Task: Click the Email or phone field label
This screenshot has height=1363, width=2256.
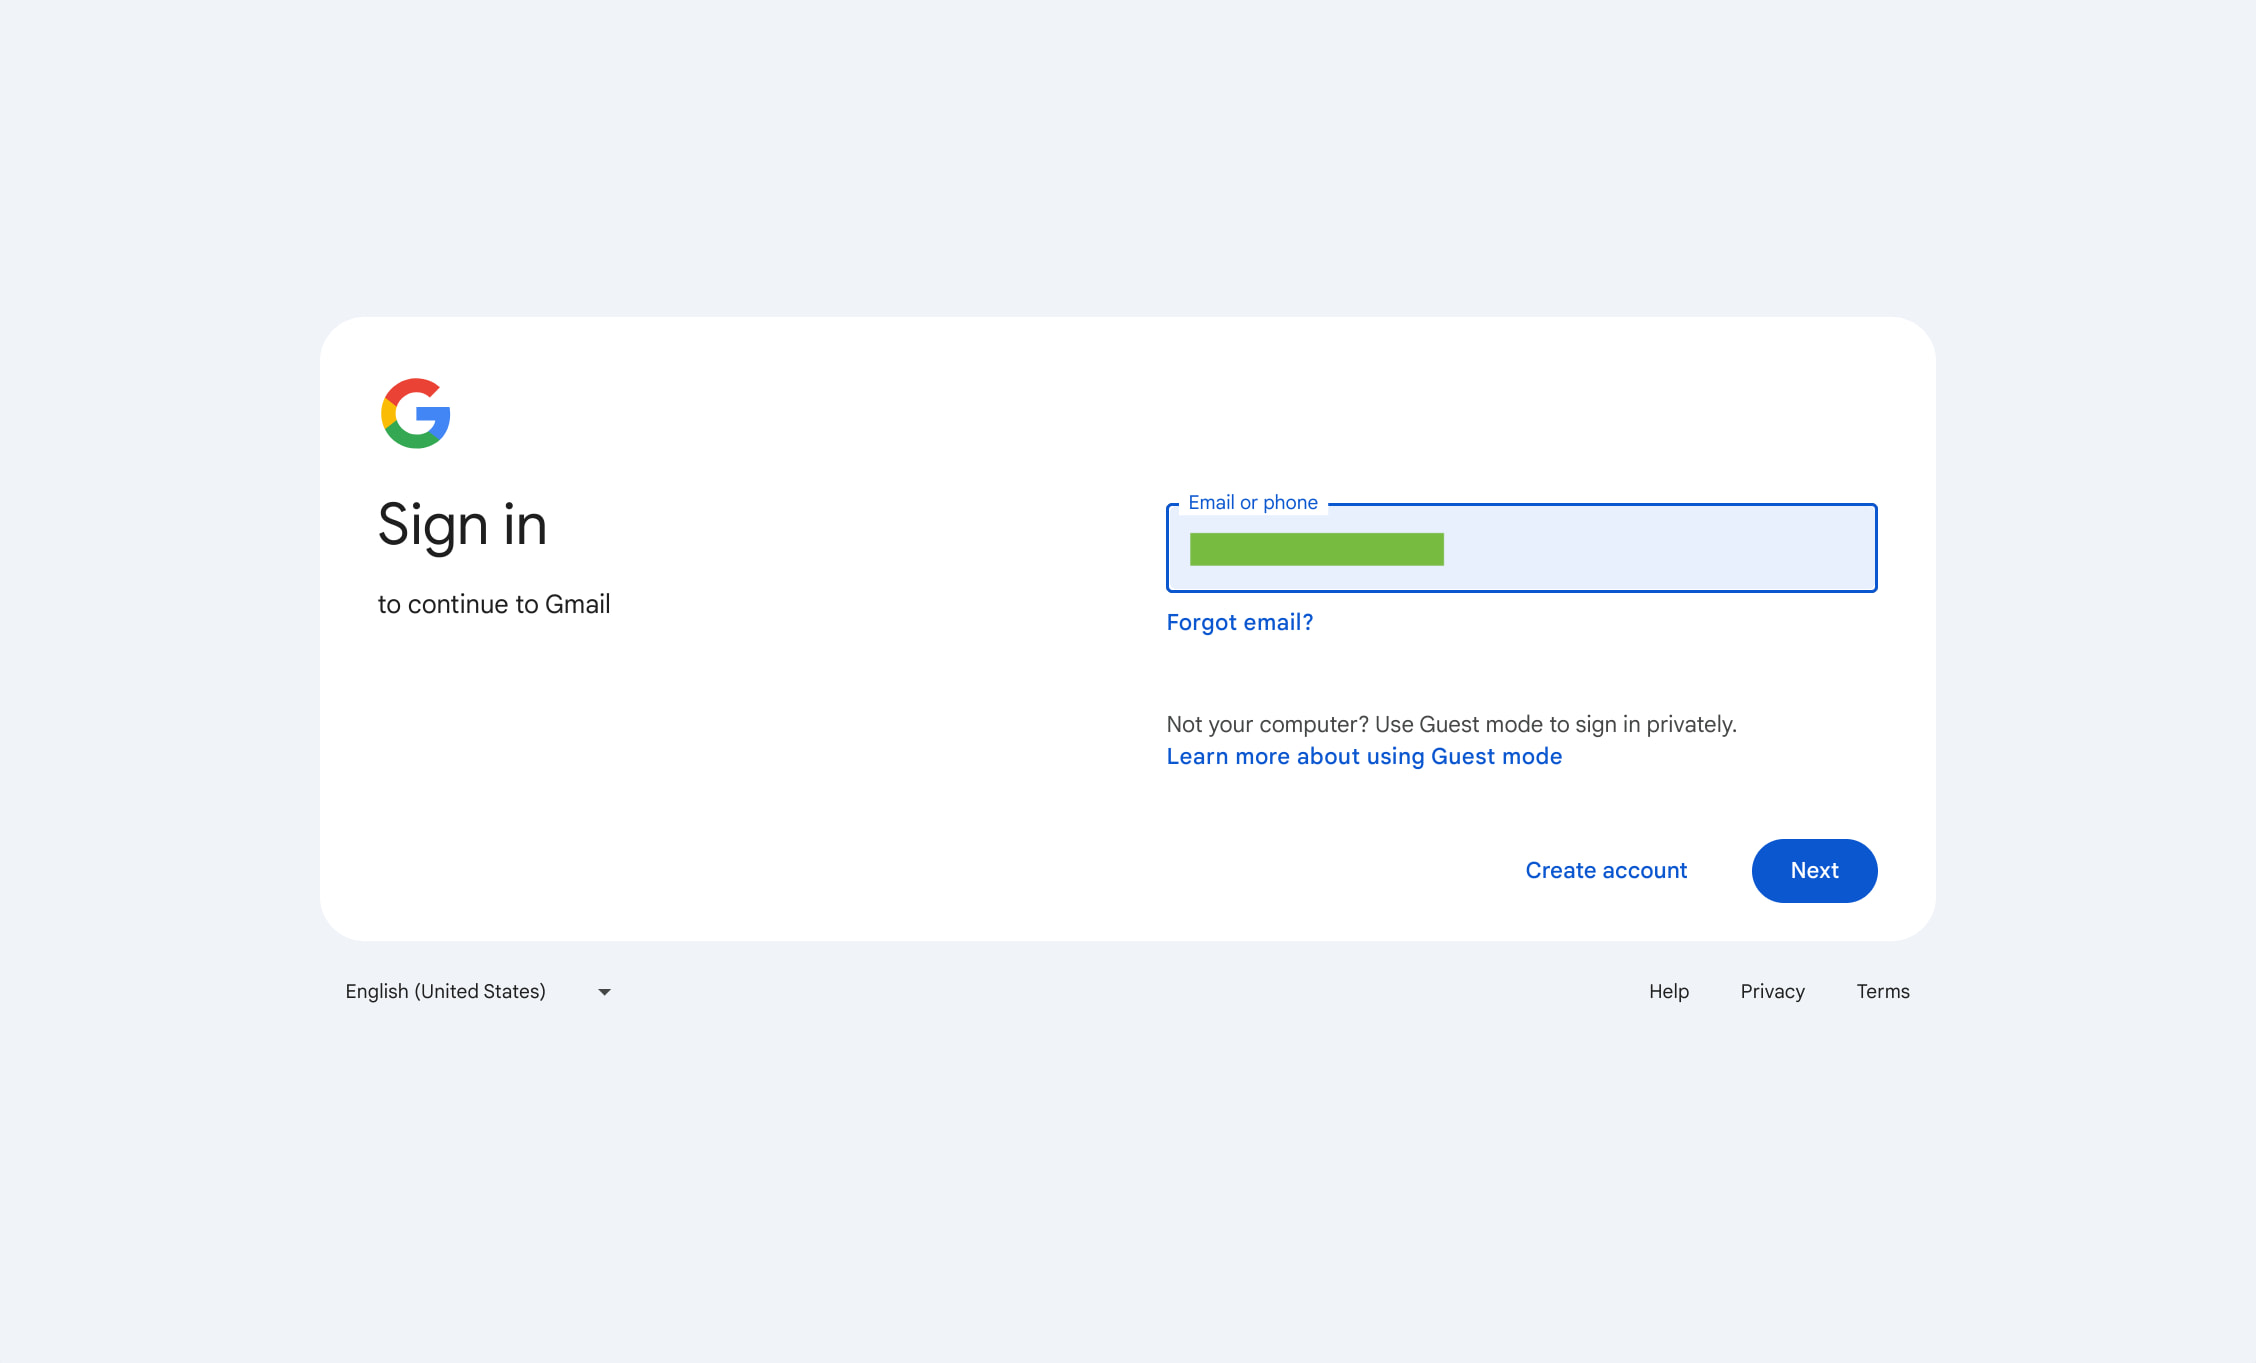Action: click(x=1254, y=502)
